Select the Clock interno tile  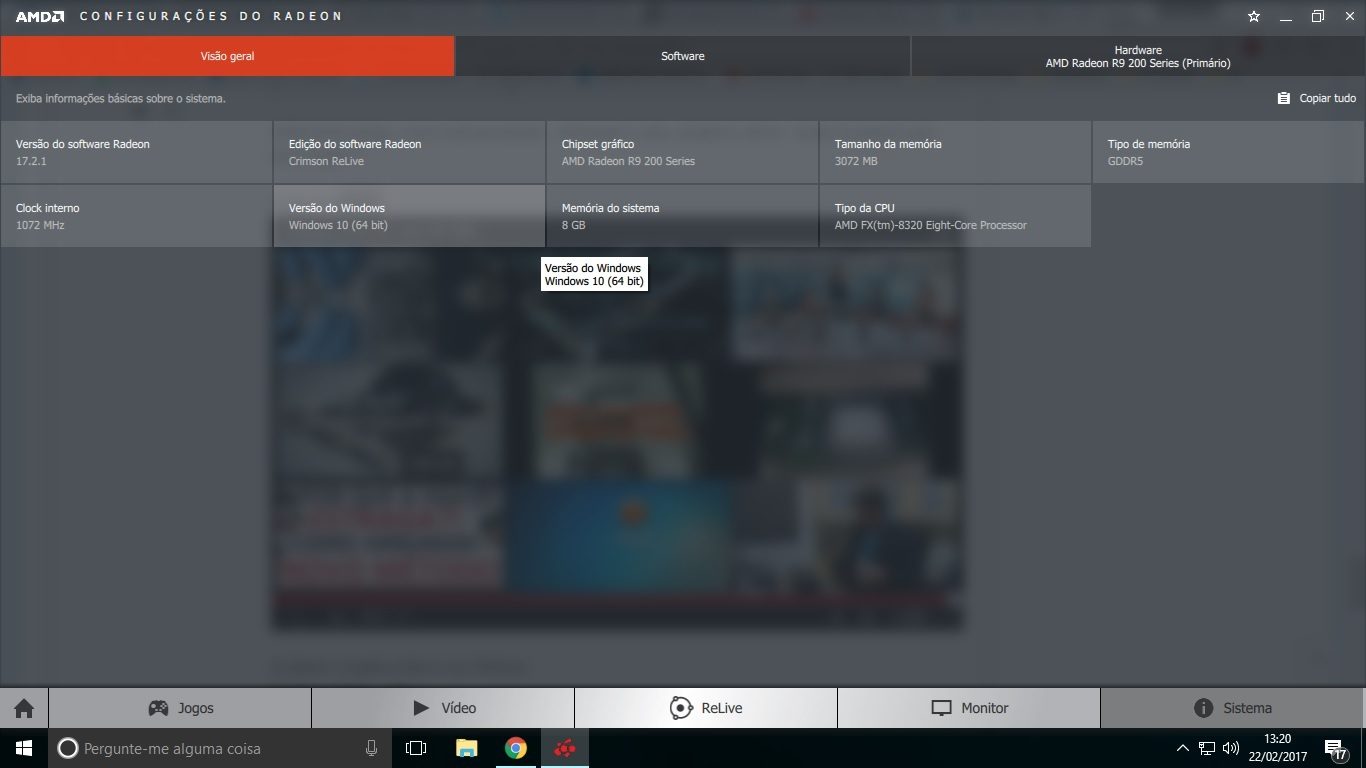[x=136, y=216]
